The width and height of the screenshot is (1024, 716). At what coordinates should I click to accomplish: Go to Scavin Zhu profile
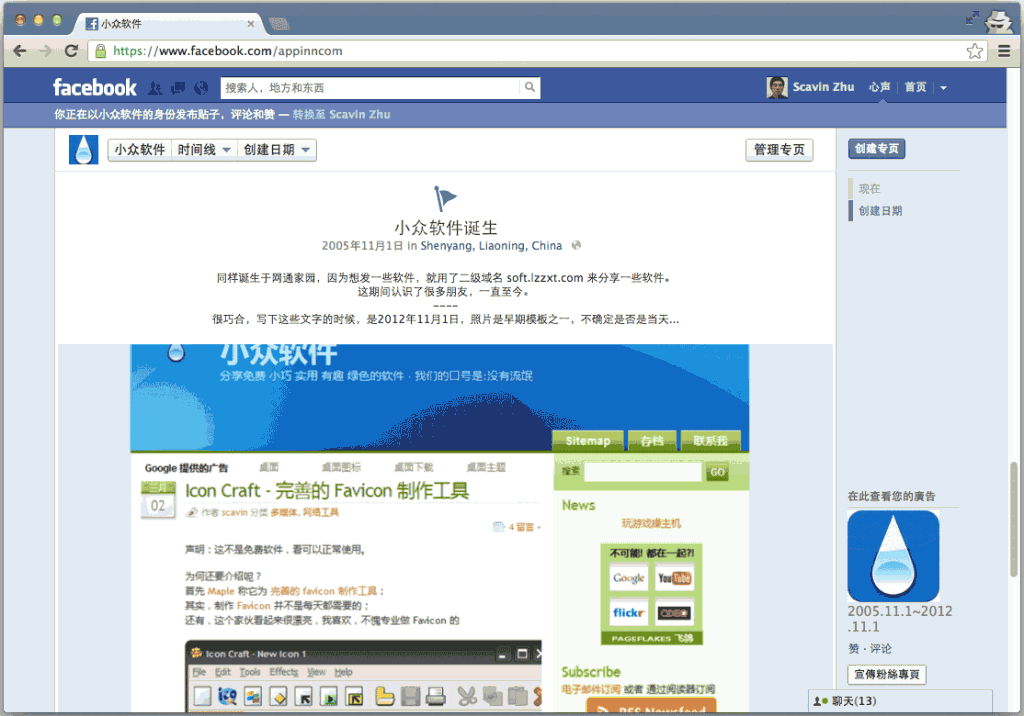(x=823, y=87)
